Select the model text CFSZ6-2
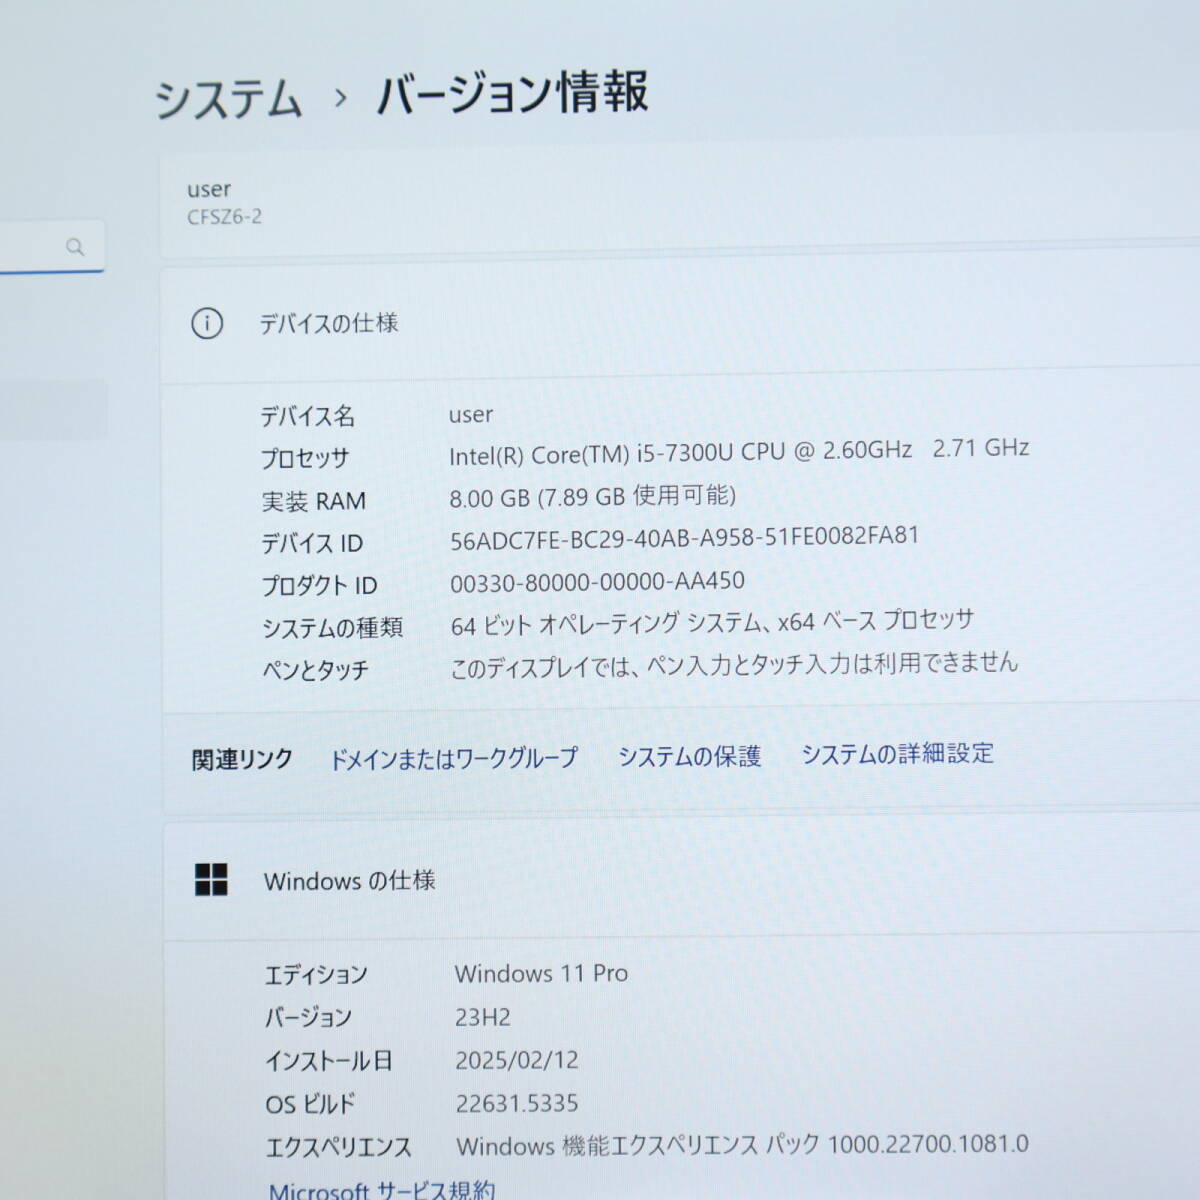 click(x=225, y=216)
